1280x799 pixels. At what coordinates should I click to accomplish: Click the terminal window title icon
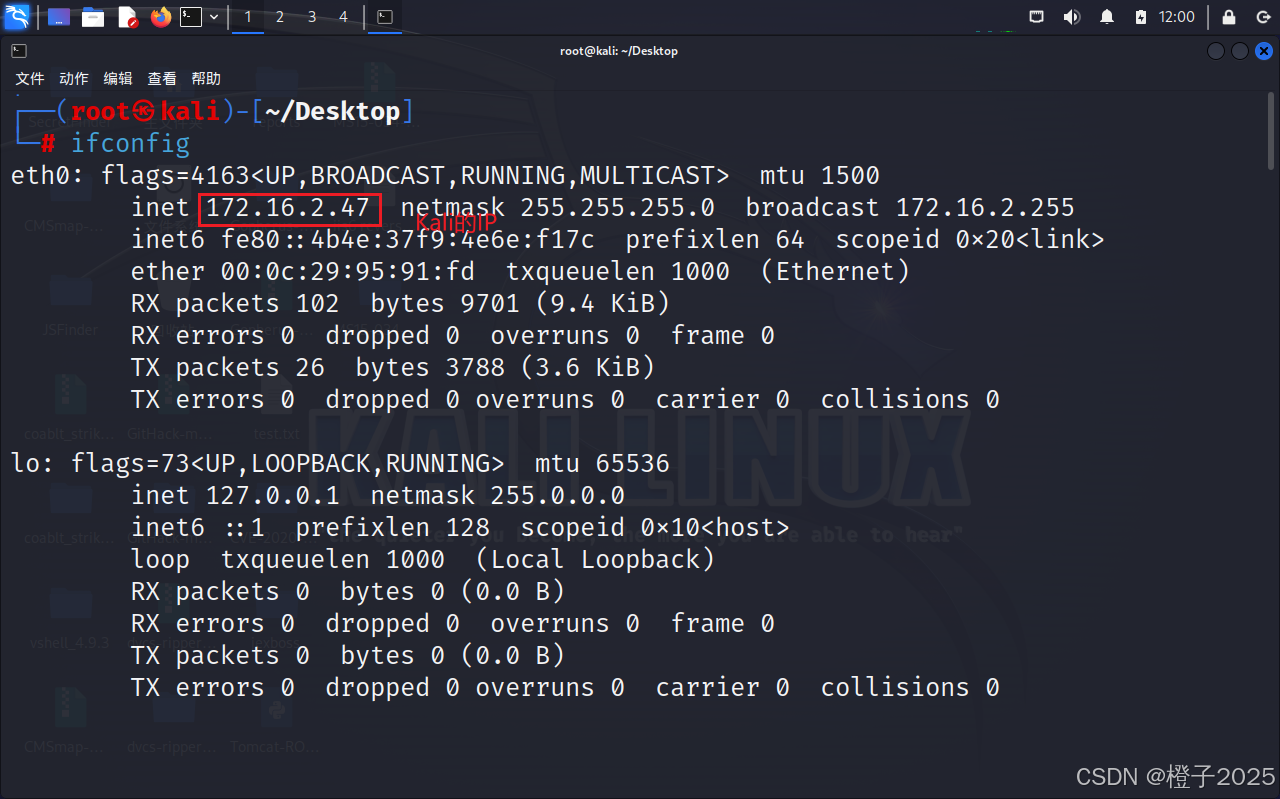click(x=19, y=51)
